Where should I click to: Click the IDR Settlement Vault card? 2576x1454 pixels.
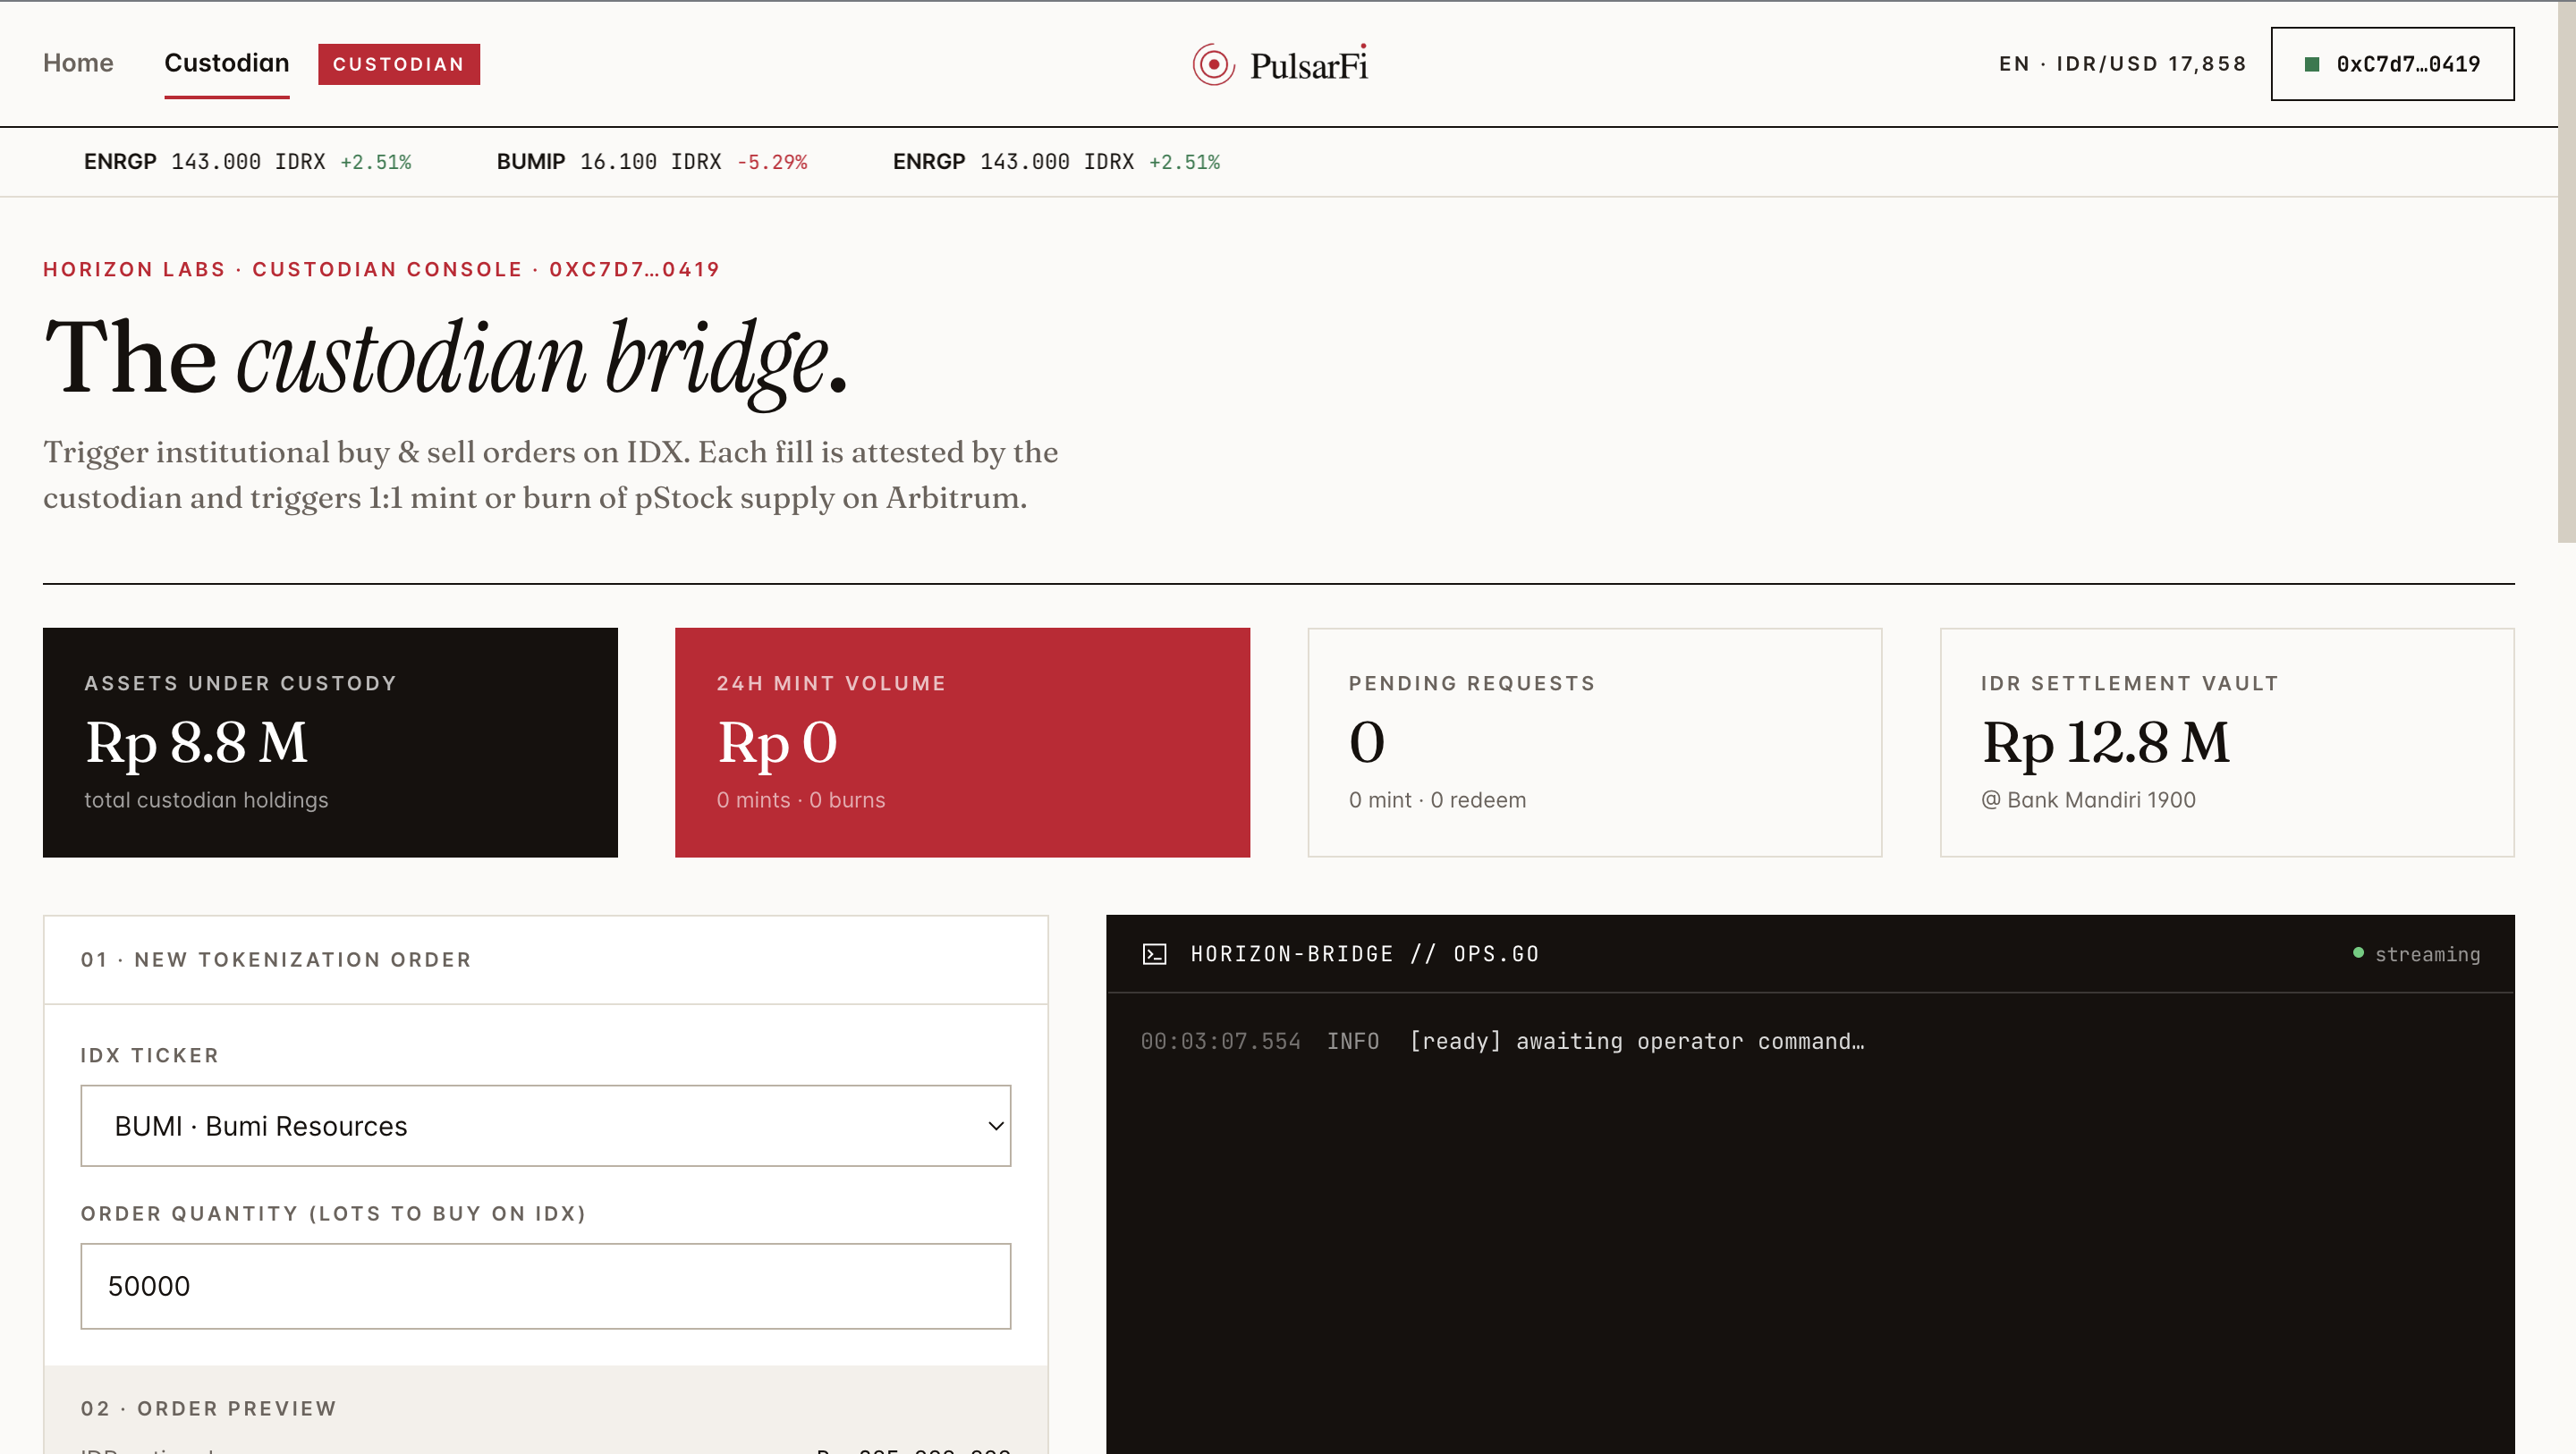click(2227, 742)
